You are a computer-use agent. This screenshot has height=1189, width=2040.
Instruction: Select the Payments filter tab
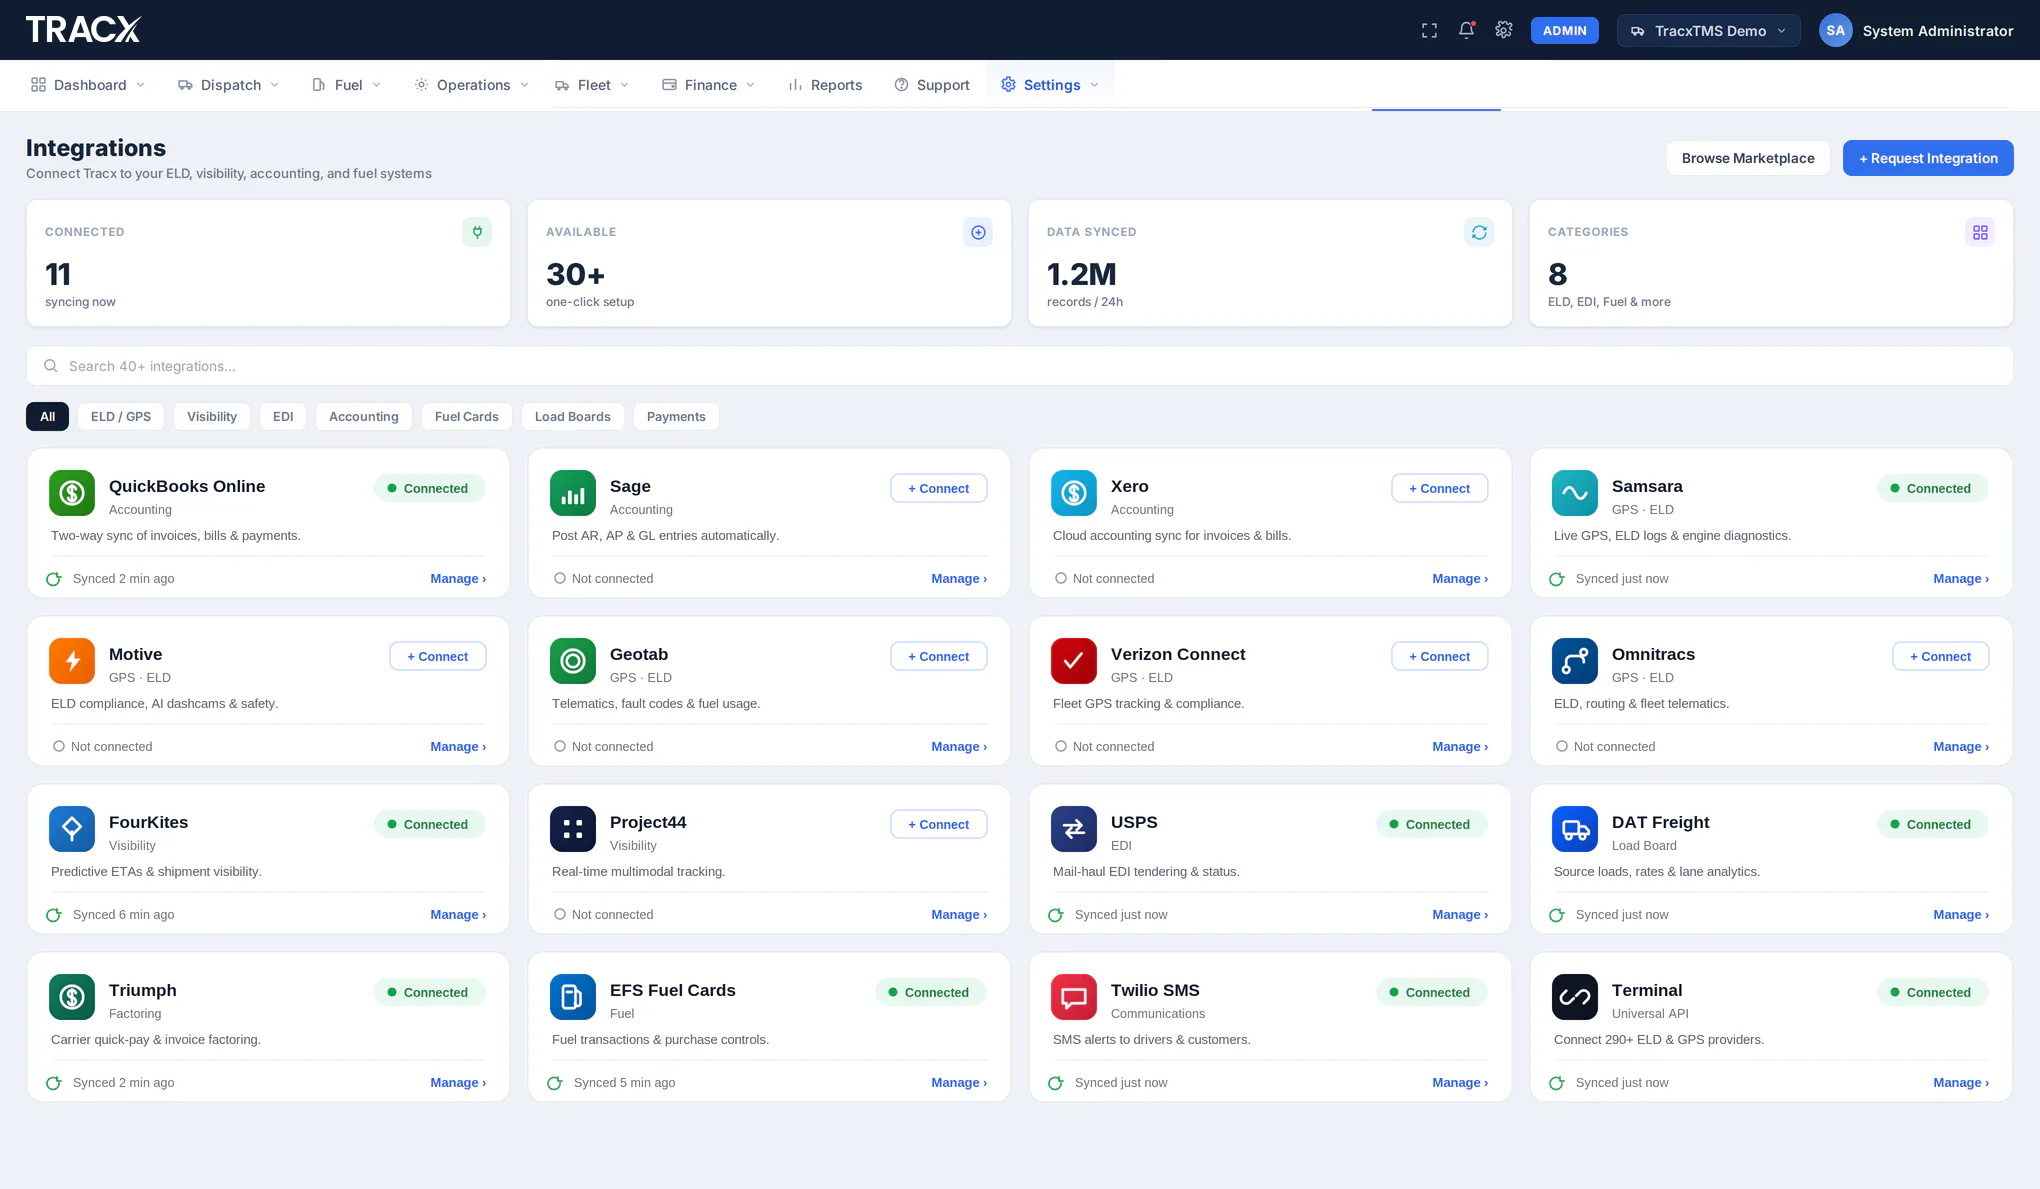[x=676, y=417]
